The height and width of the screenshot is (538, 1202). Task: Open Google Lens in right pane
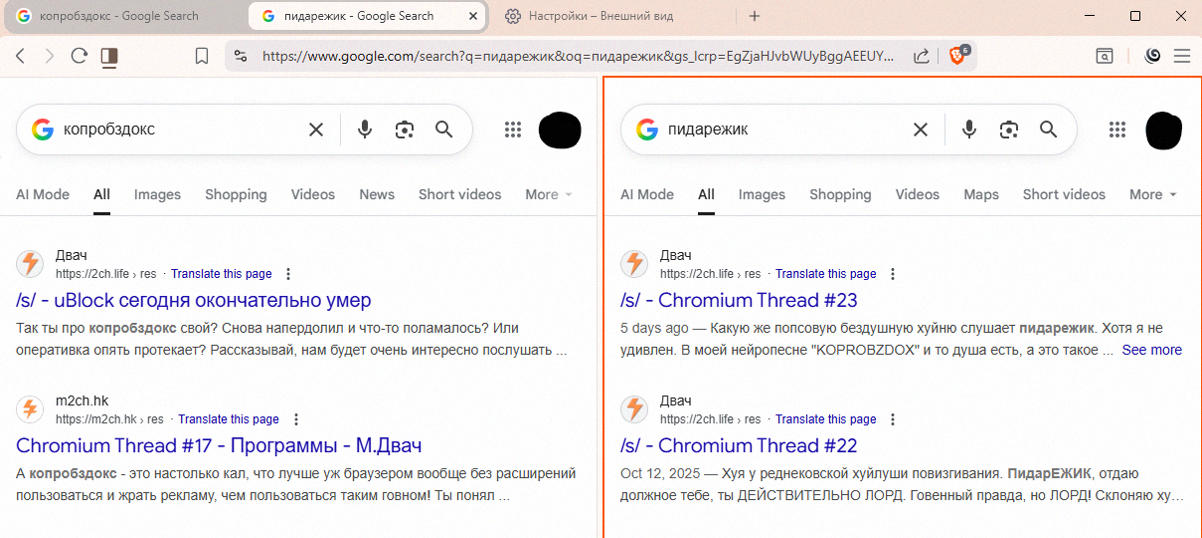(1009, 129)
